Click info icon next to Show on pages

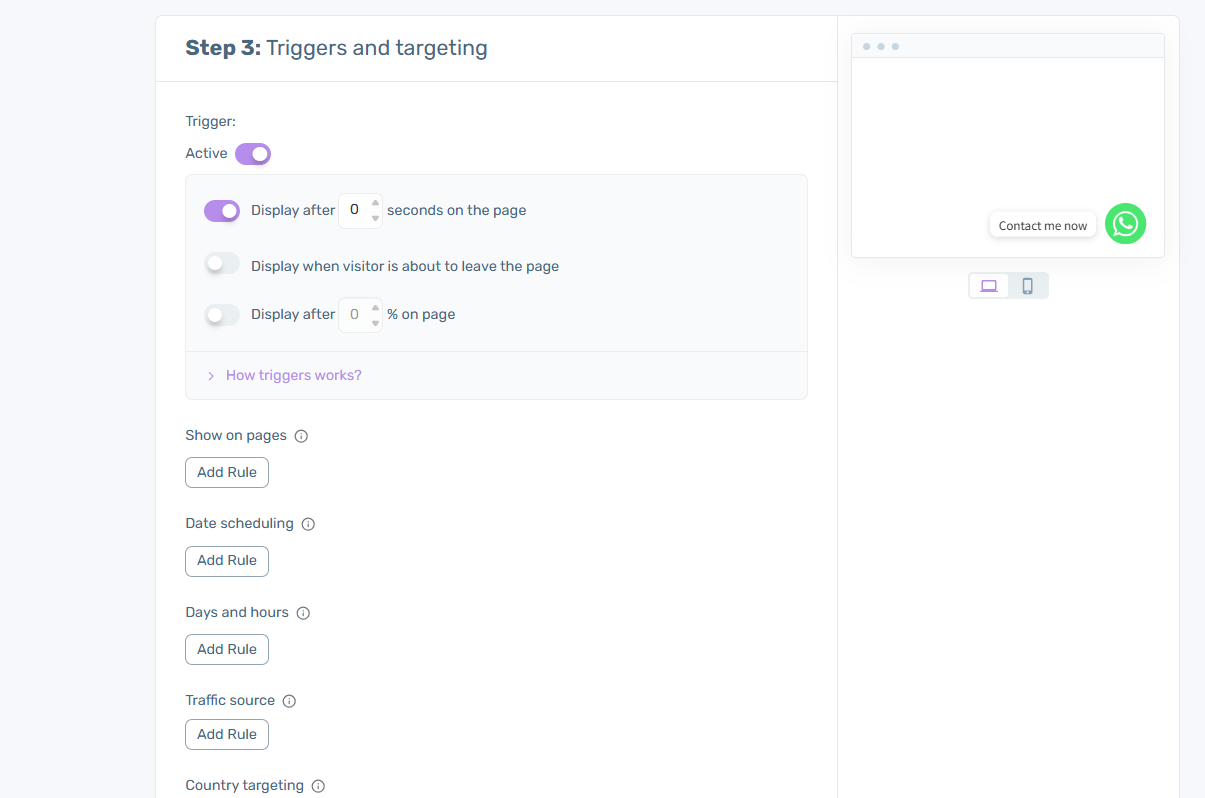point(301,436)
